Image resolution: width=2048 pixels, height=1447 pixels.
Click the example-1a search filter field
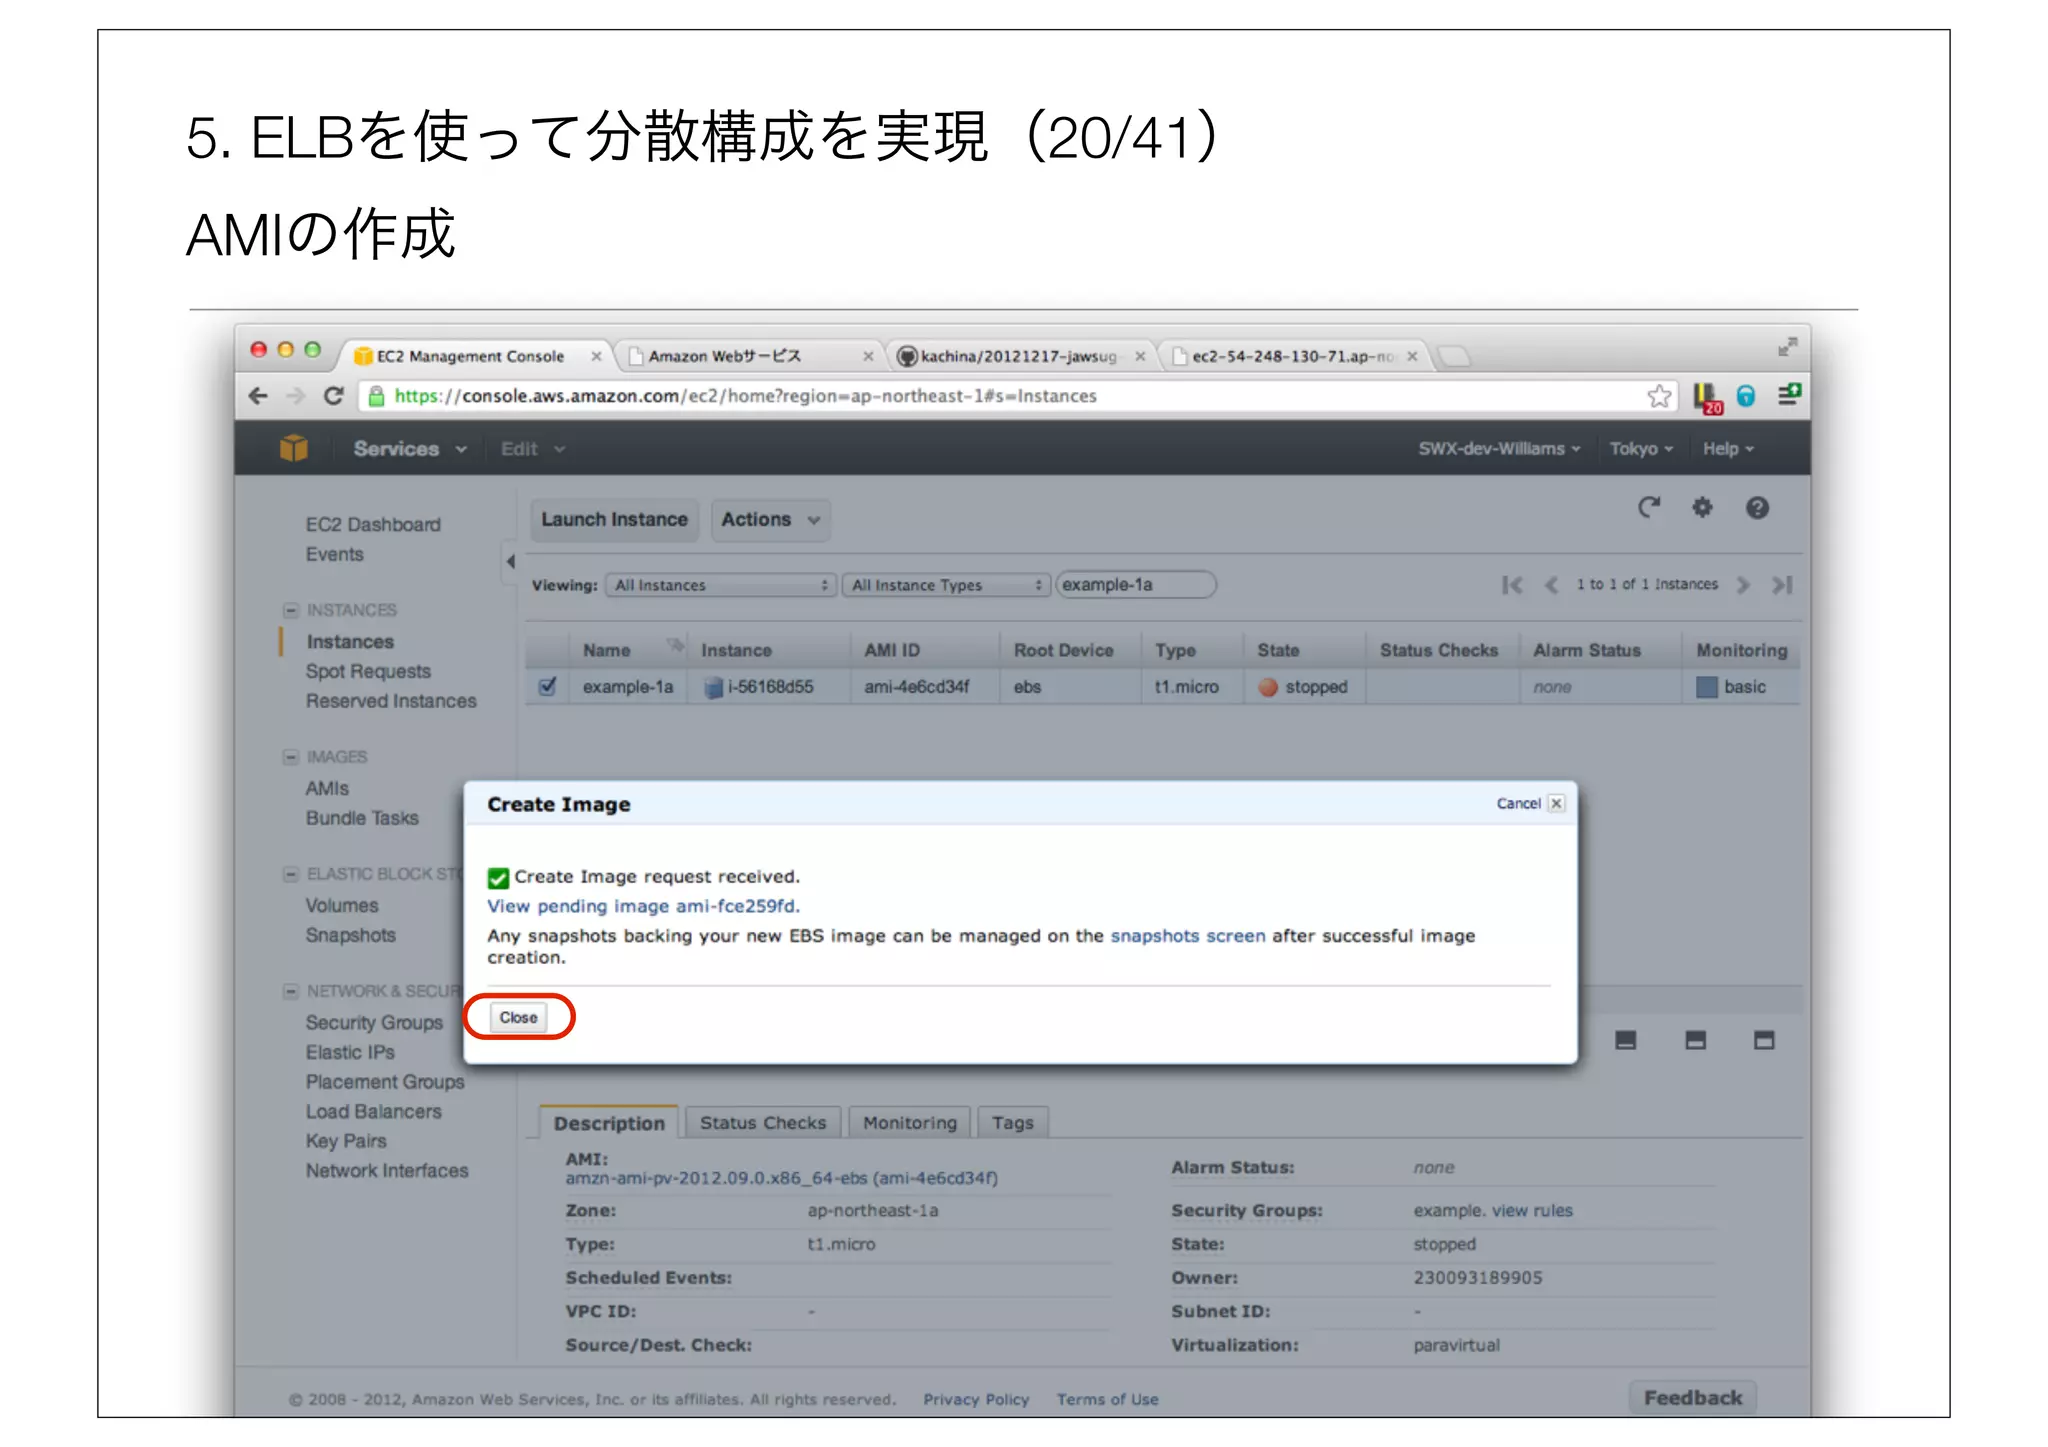(1135, 585)
